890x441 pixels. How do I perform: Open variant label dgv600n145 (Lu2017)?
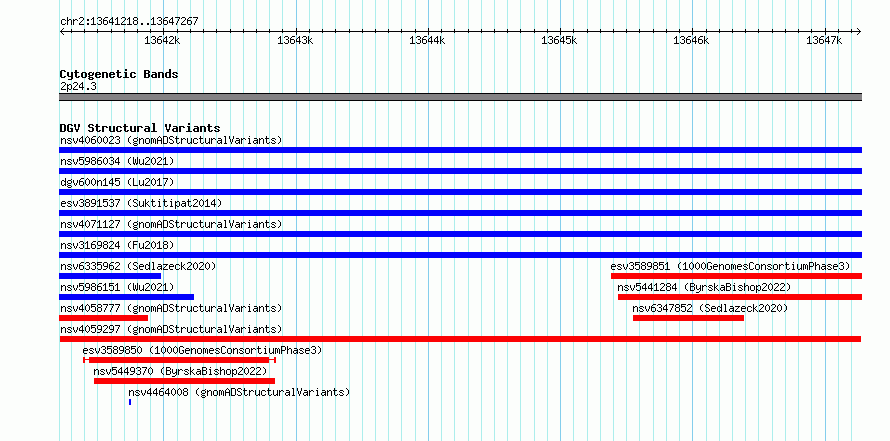pyautogui.click(x=117, y=182)
